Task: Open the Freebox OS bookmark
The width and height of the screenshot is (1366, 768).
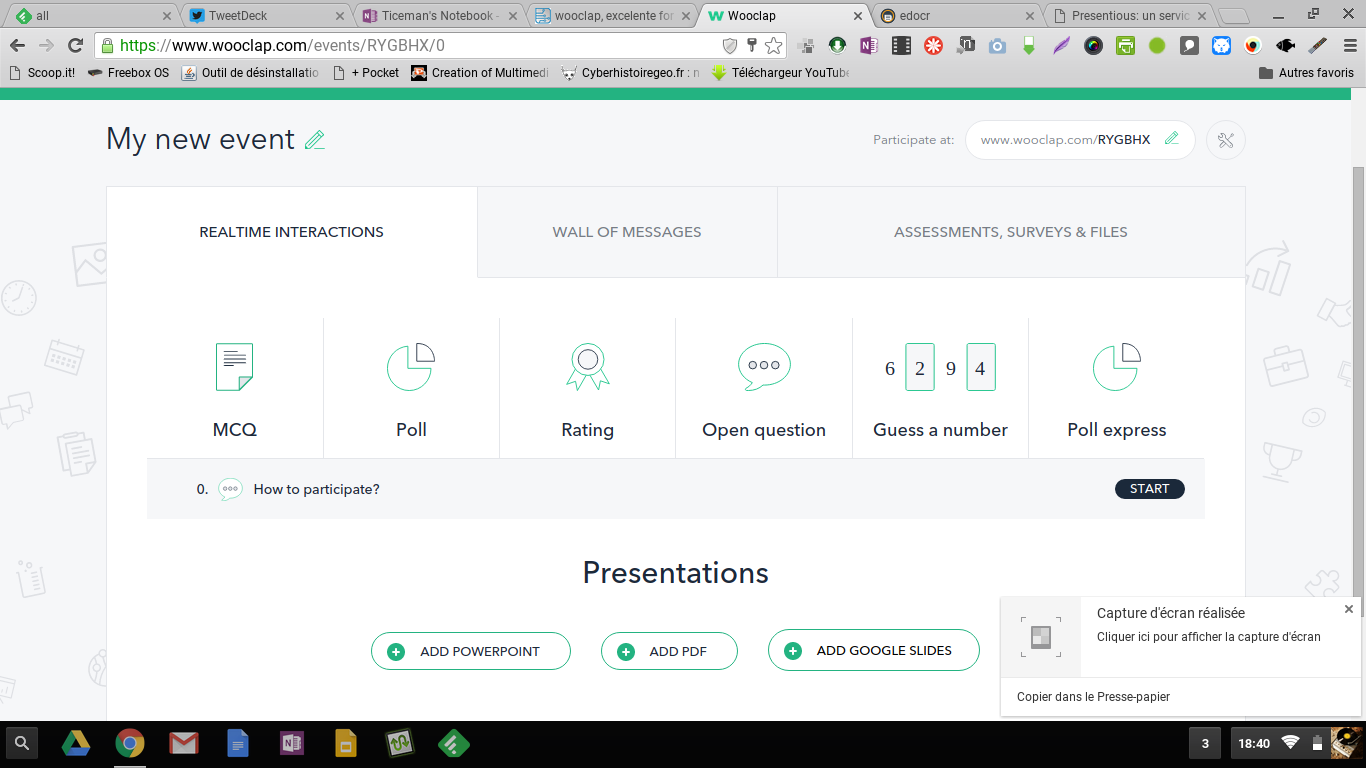Action: [x=128, y=73]
